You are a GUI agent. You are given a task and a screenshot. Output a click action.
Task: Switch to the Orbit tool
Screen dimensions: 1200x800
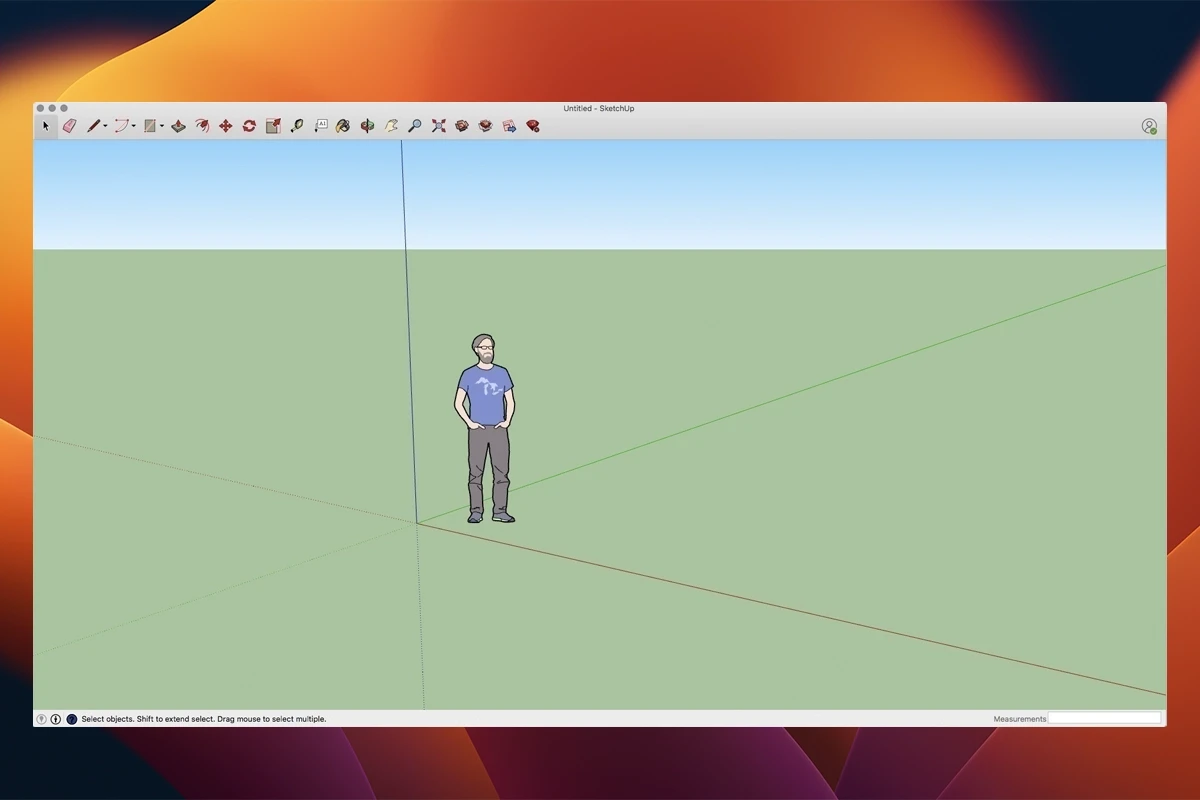point(367,125)
